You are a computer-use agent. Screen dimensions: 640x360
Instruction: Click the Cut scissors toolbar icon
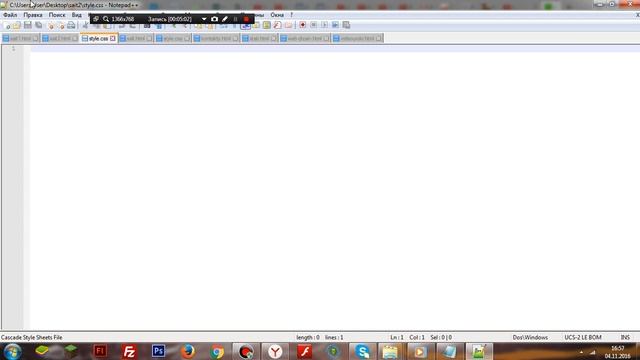coord(85,25)
